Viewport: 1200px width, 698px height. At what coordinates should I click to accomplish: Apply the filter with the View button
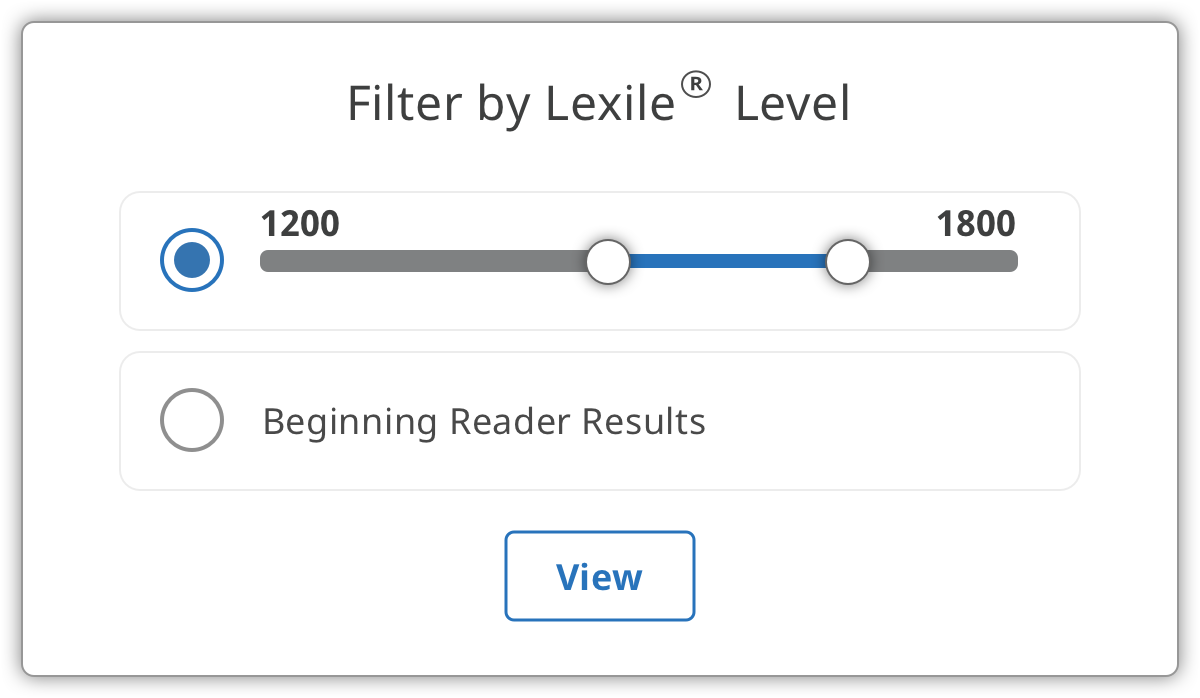tap(600, 576)
